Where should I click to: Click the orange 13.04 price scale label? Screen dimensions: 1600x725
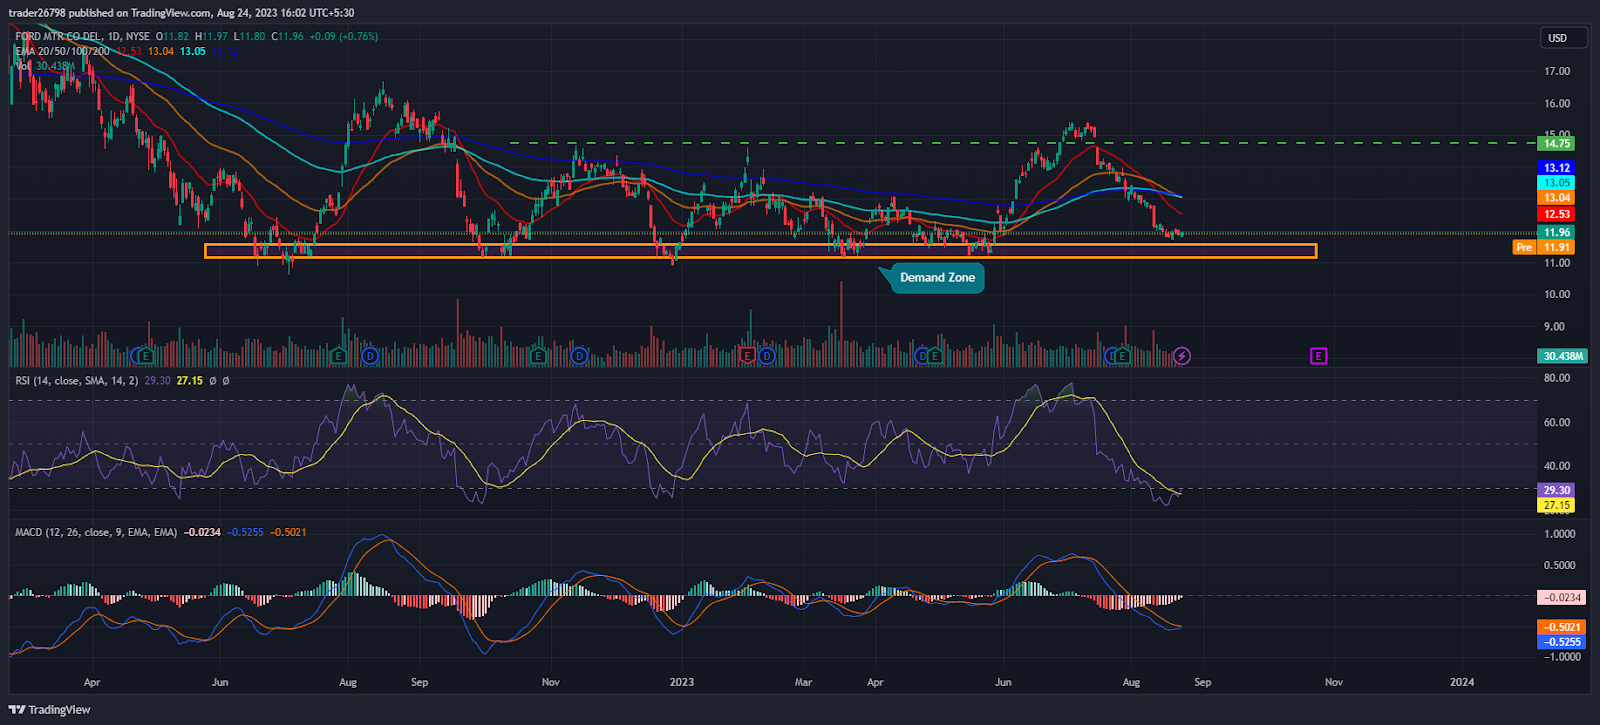tap(1557, 198)
